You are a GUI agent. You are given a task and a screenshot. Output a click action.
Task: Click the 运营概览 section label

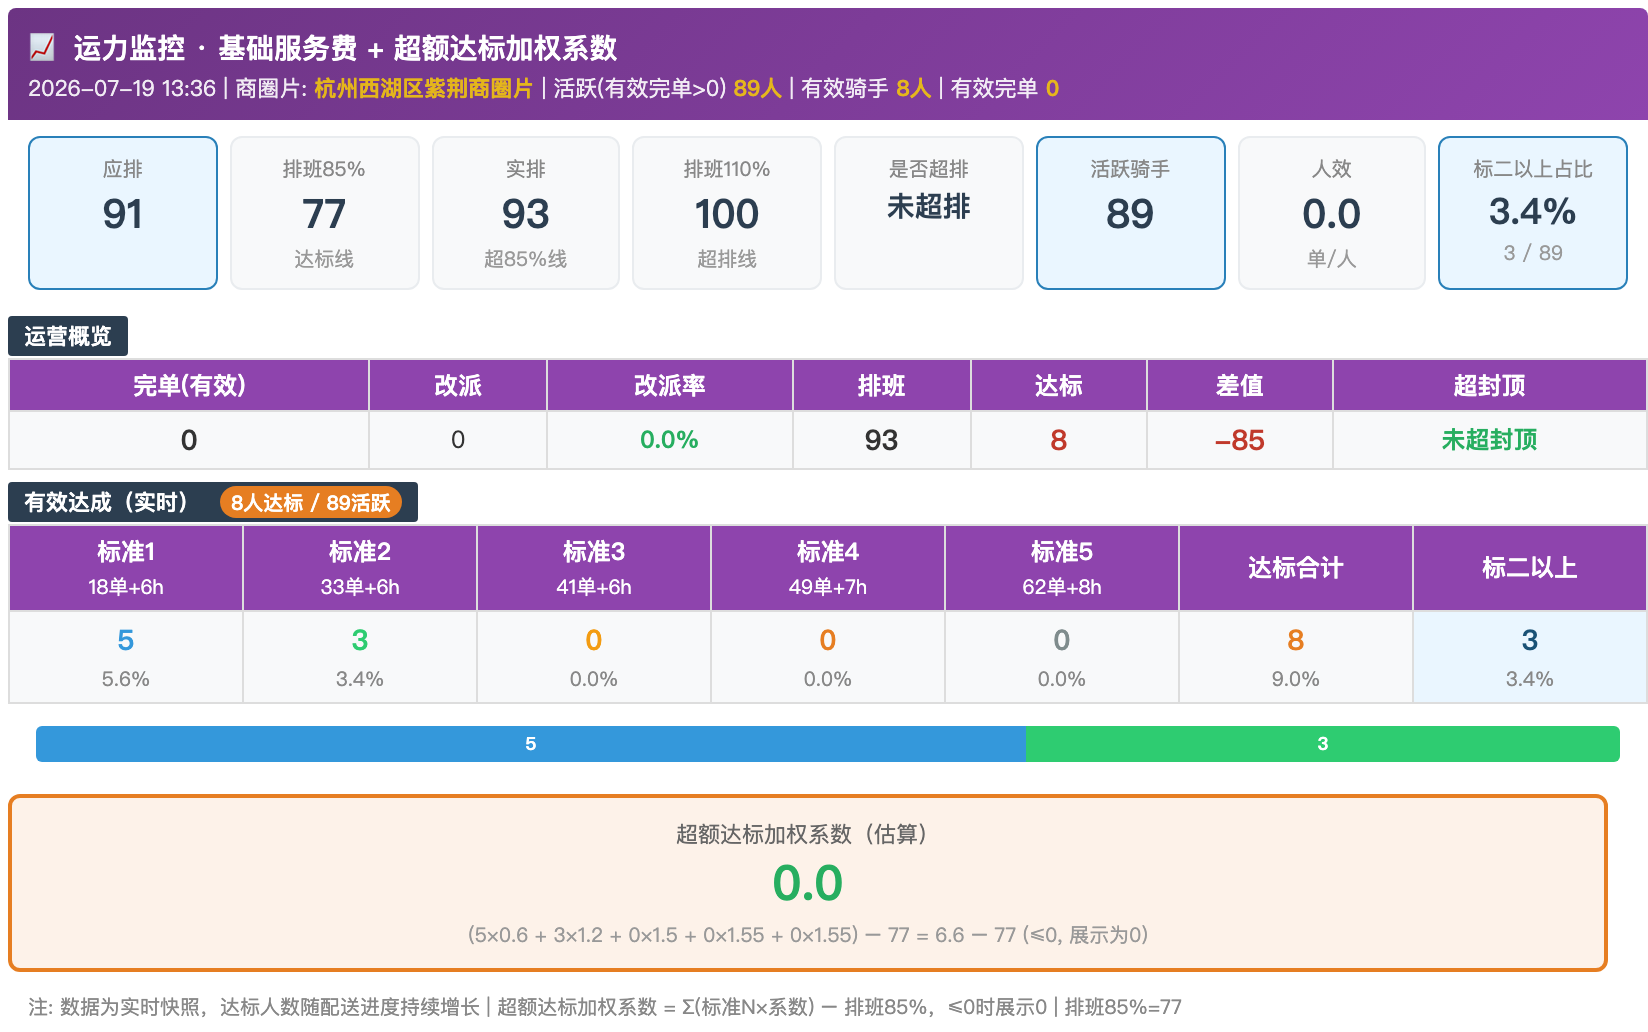click(x=68, y=336)
